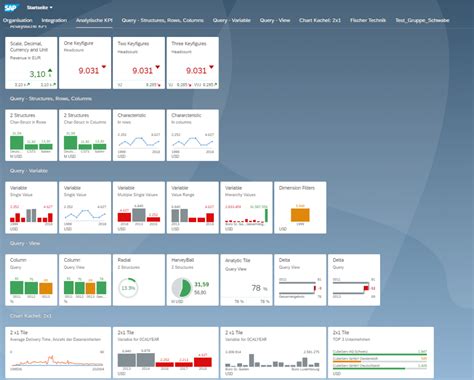The image size is (474, 380).
Task: Open the Radial 2 Structures tile
Action: [139, 280]
